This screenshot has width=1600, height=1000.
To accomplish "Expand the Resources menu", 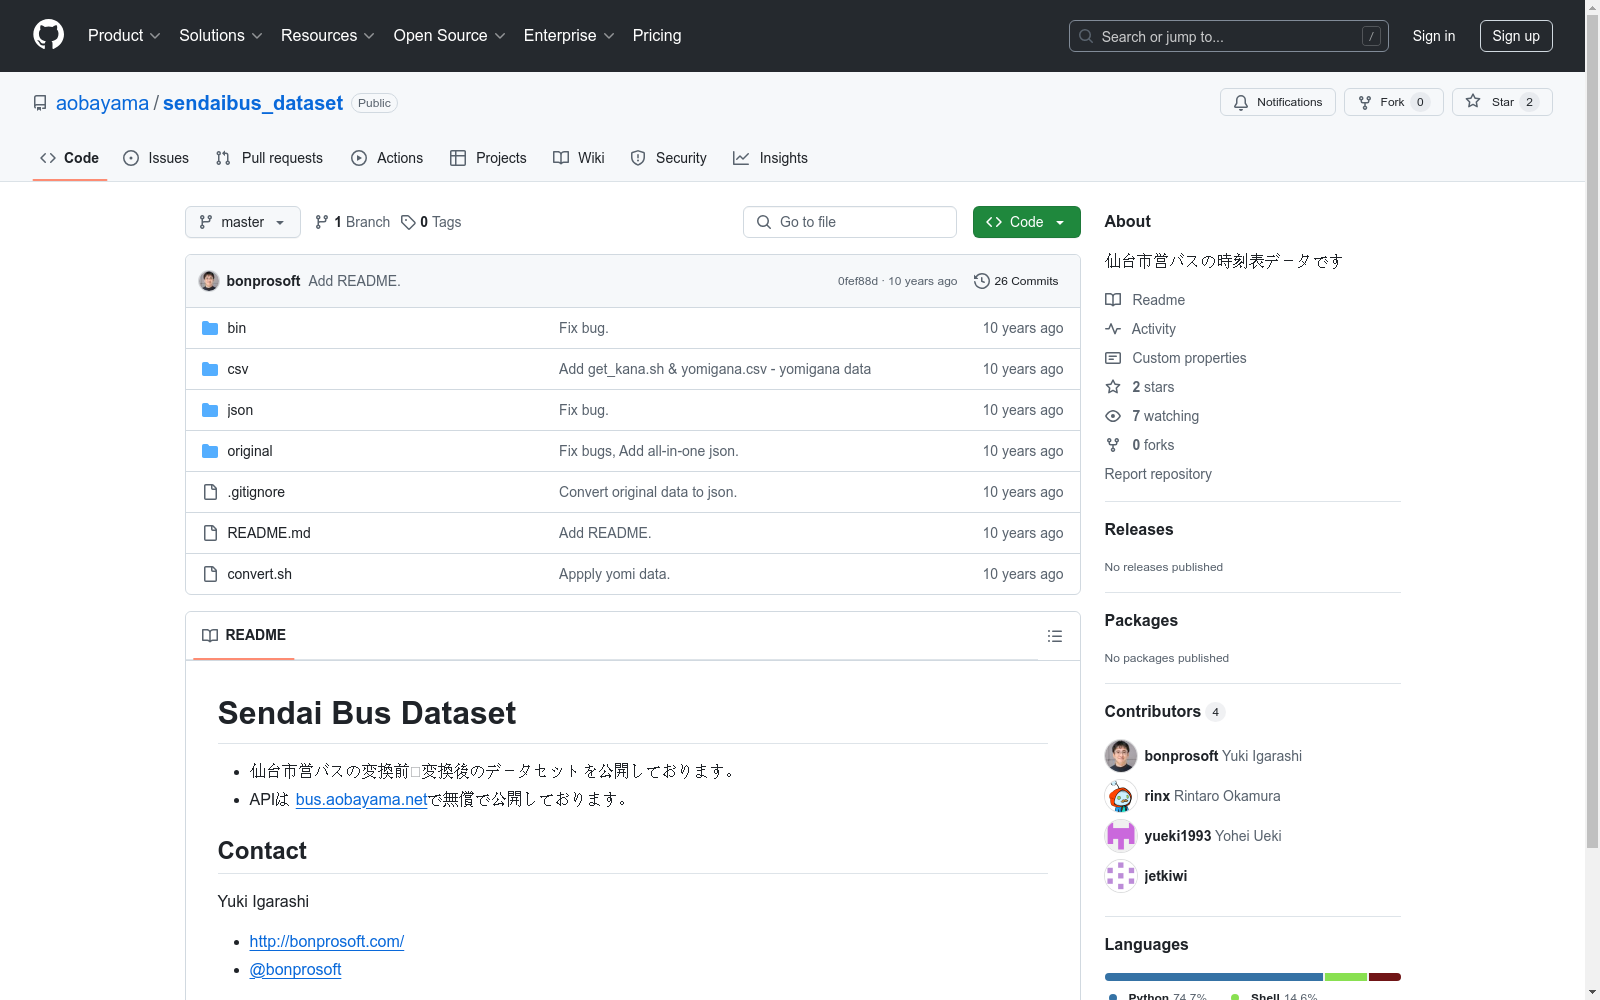I will 327,35.
